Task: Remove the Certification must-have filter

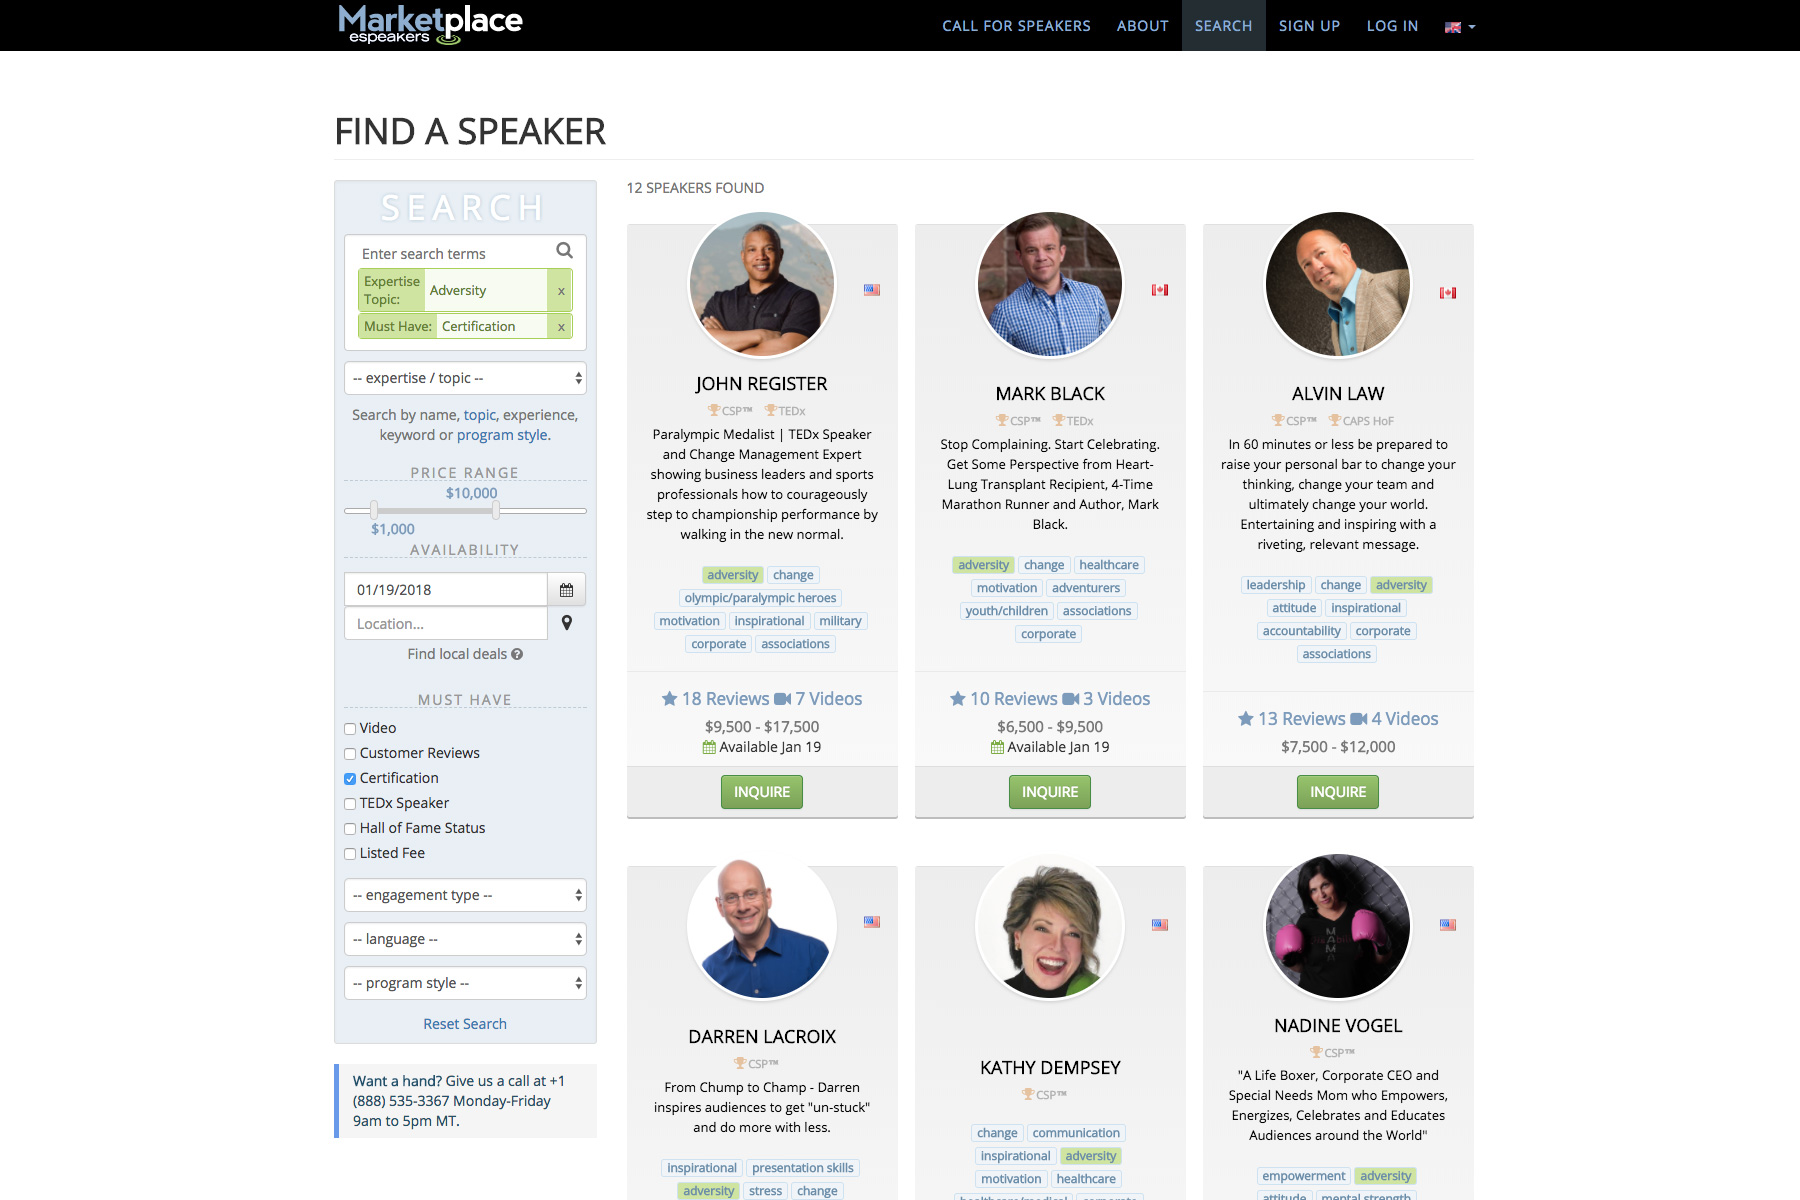Action: point(561,327)
